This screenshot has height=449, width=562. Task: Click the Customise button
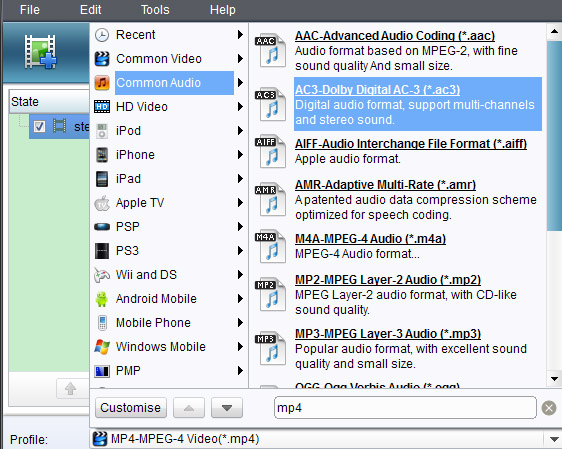tap(131, 408)
